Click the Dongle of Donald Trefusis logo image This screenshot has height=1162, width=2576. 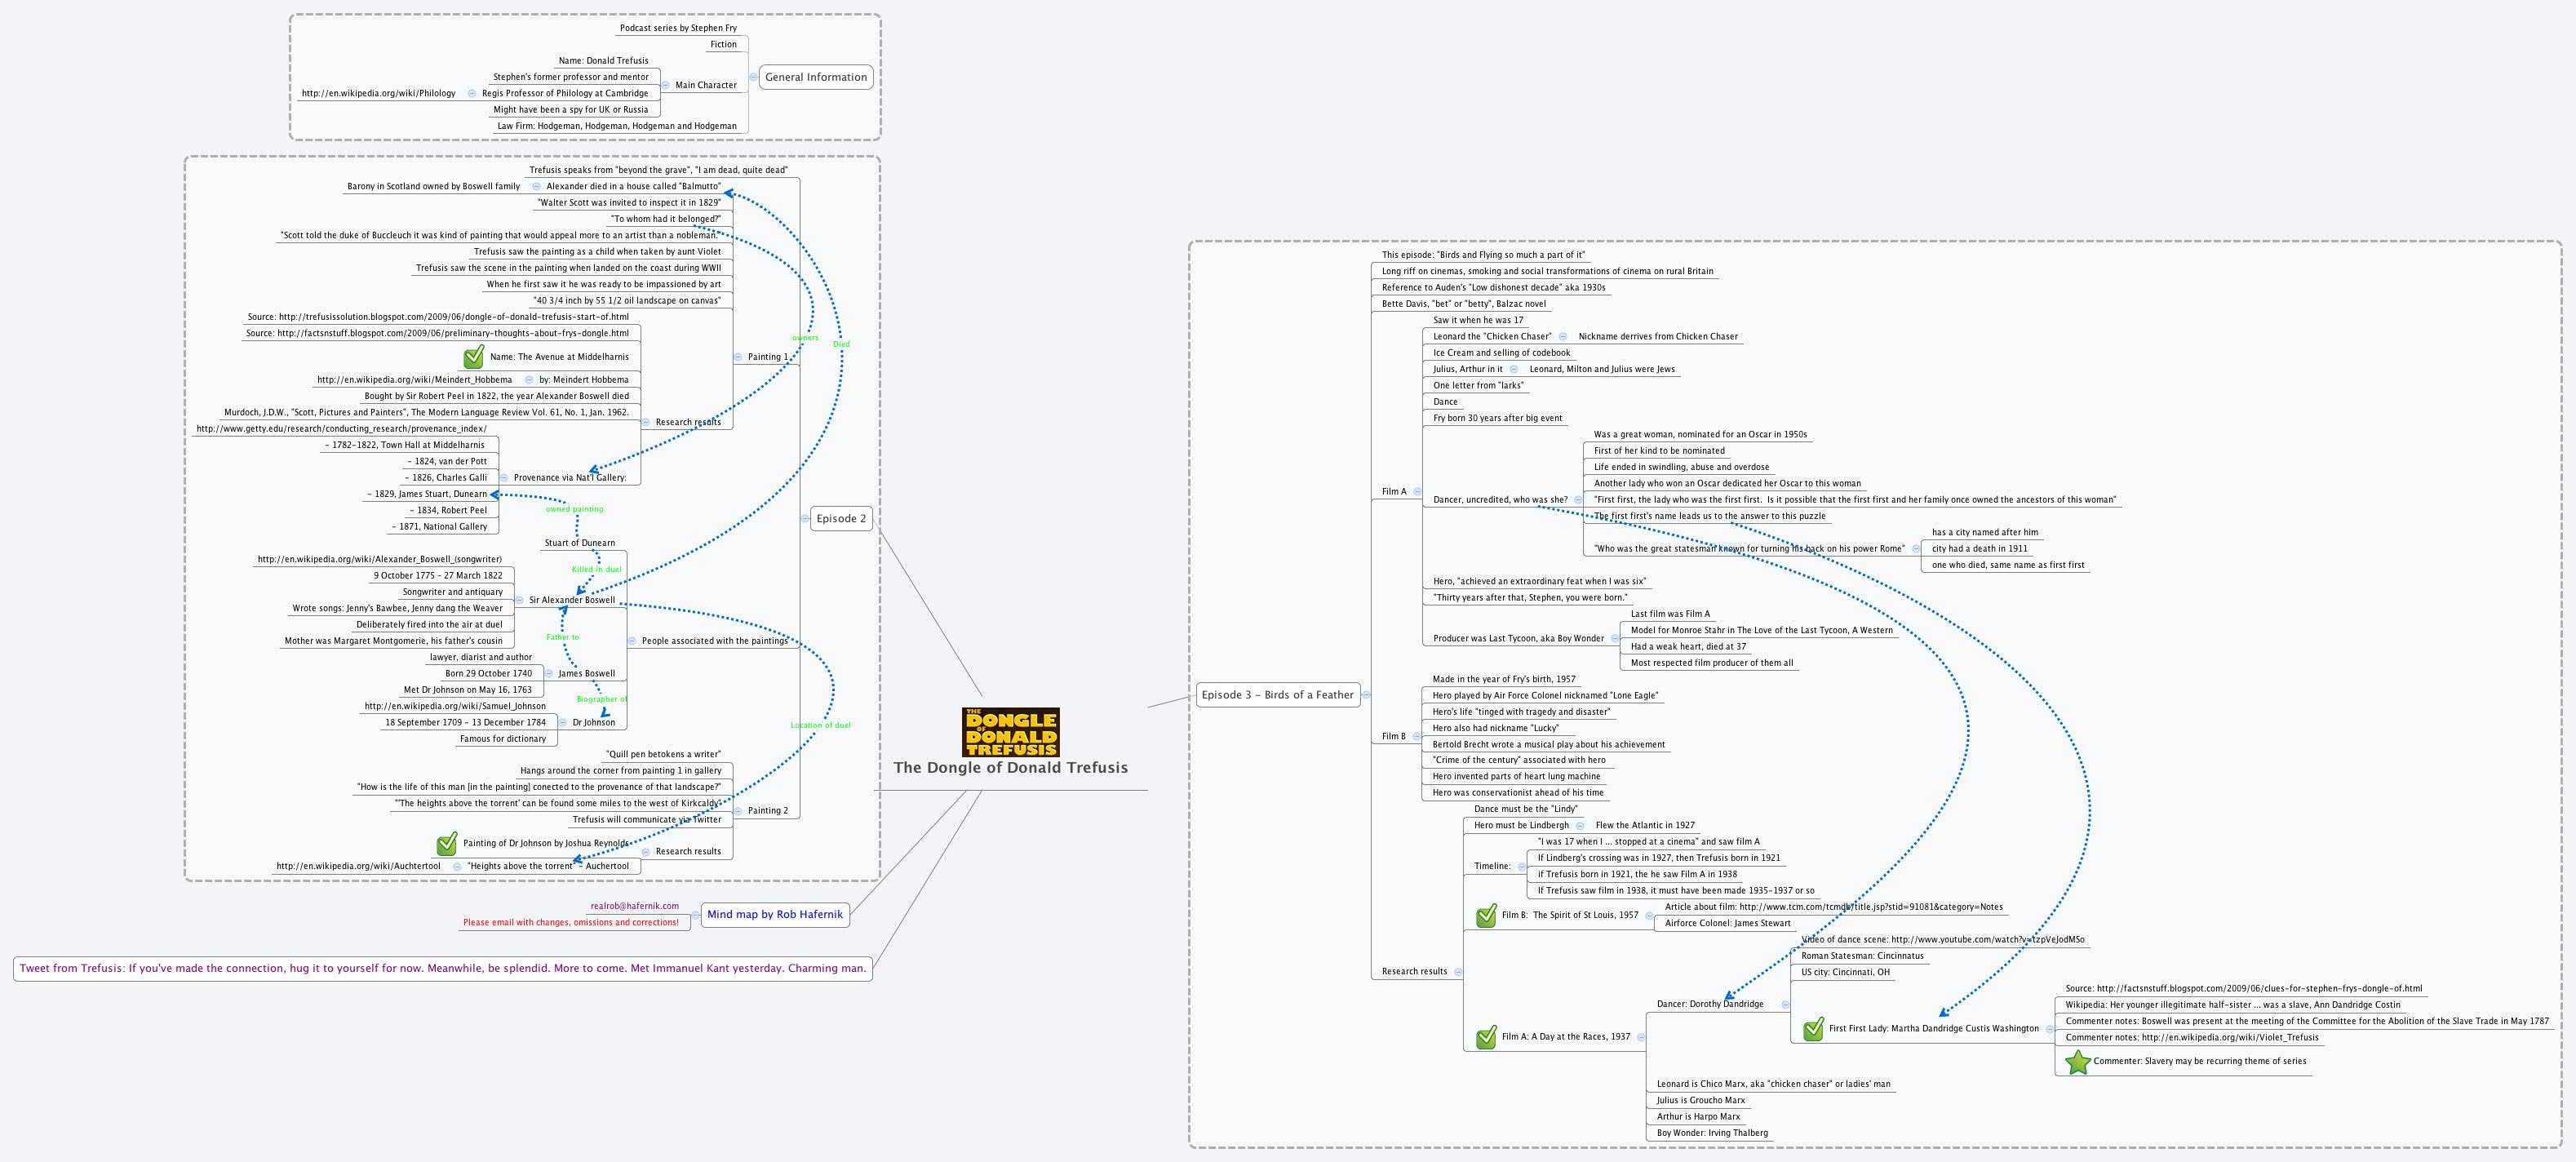pyautogui.click(x=1010, y=732)
